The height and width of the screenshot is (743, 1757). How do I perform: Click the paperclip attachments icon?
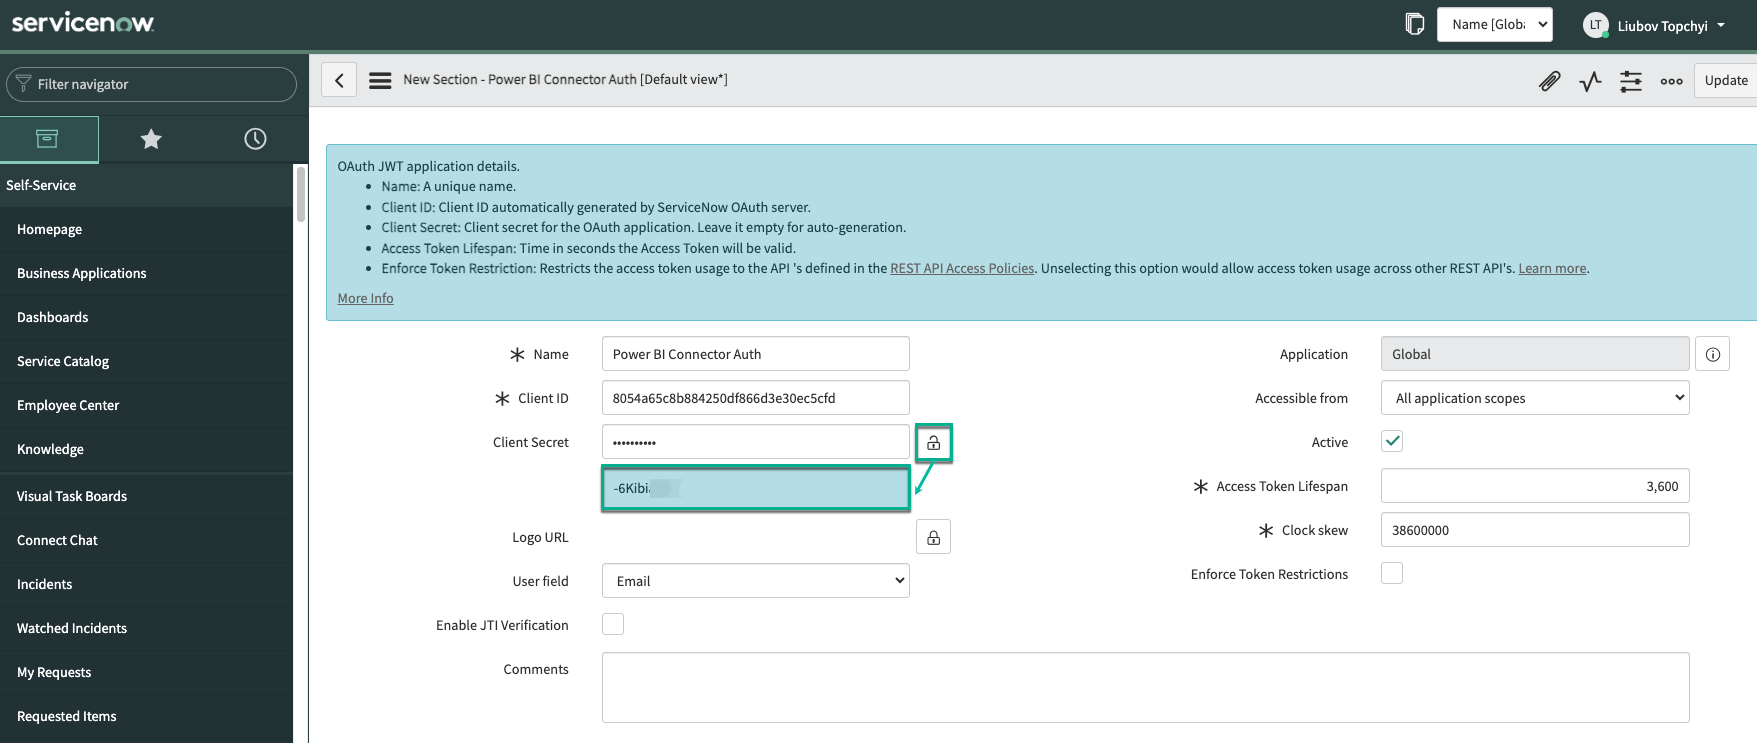coord(1549,81)
